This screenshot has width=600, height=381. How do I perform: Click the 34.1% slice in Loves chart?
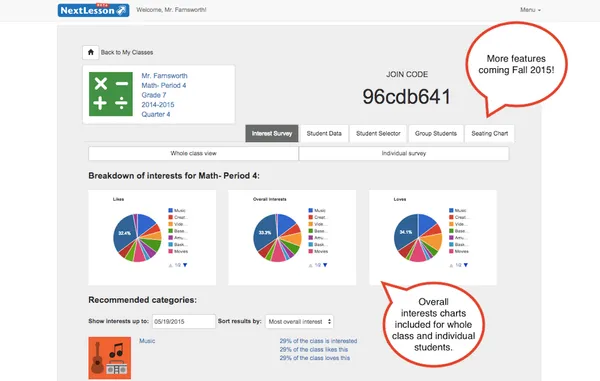click(406, 232)
